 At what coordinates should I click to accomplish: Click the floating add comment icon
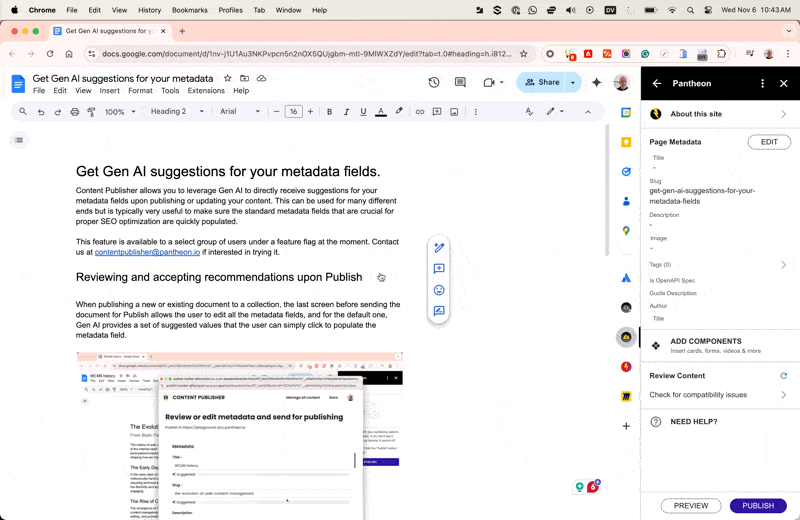point(439,269)
